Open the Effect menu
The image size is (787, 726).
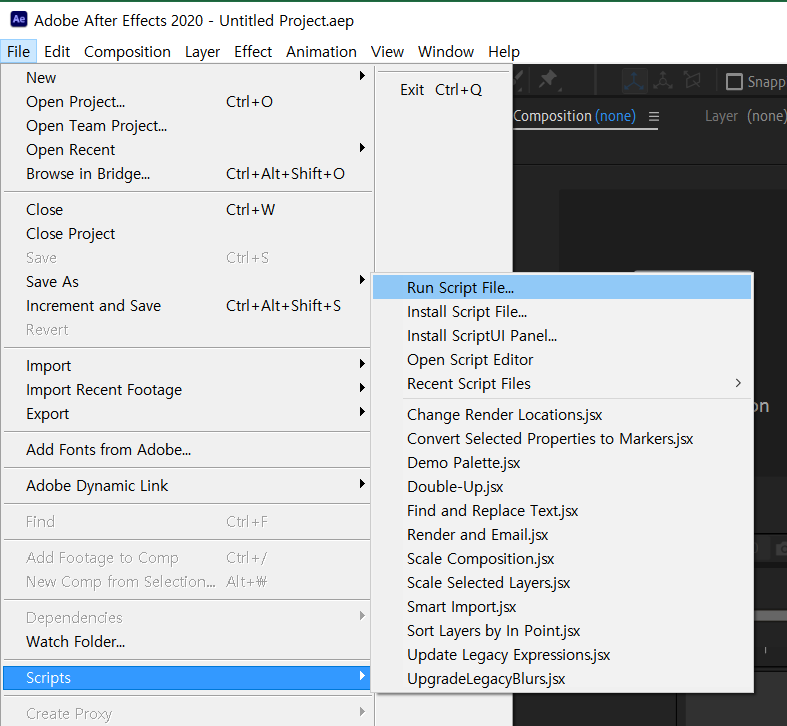click(x=253, y=52)
